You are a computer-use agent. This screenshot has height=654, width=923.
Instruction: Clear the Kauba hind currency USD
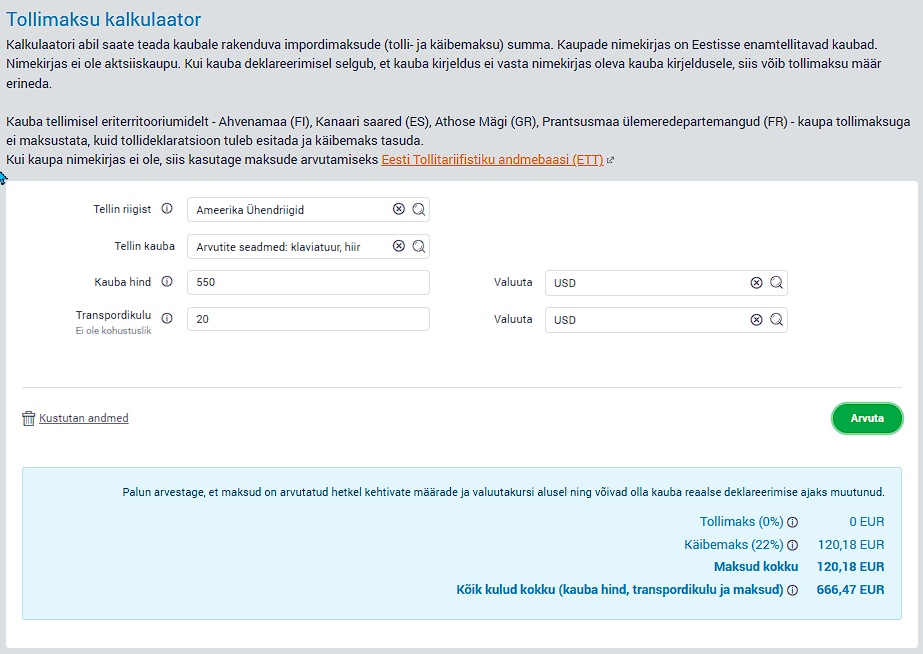coord(756,283)
